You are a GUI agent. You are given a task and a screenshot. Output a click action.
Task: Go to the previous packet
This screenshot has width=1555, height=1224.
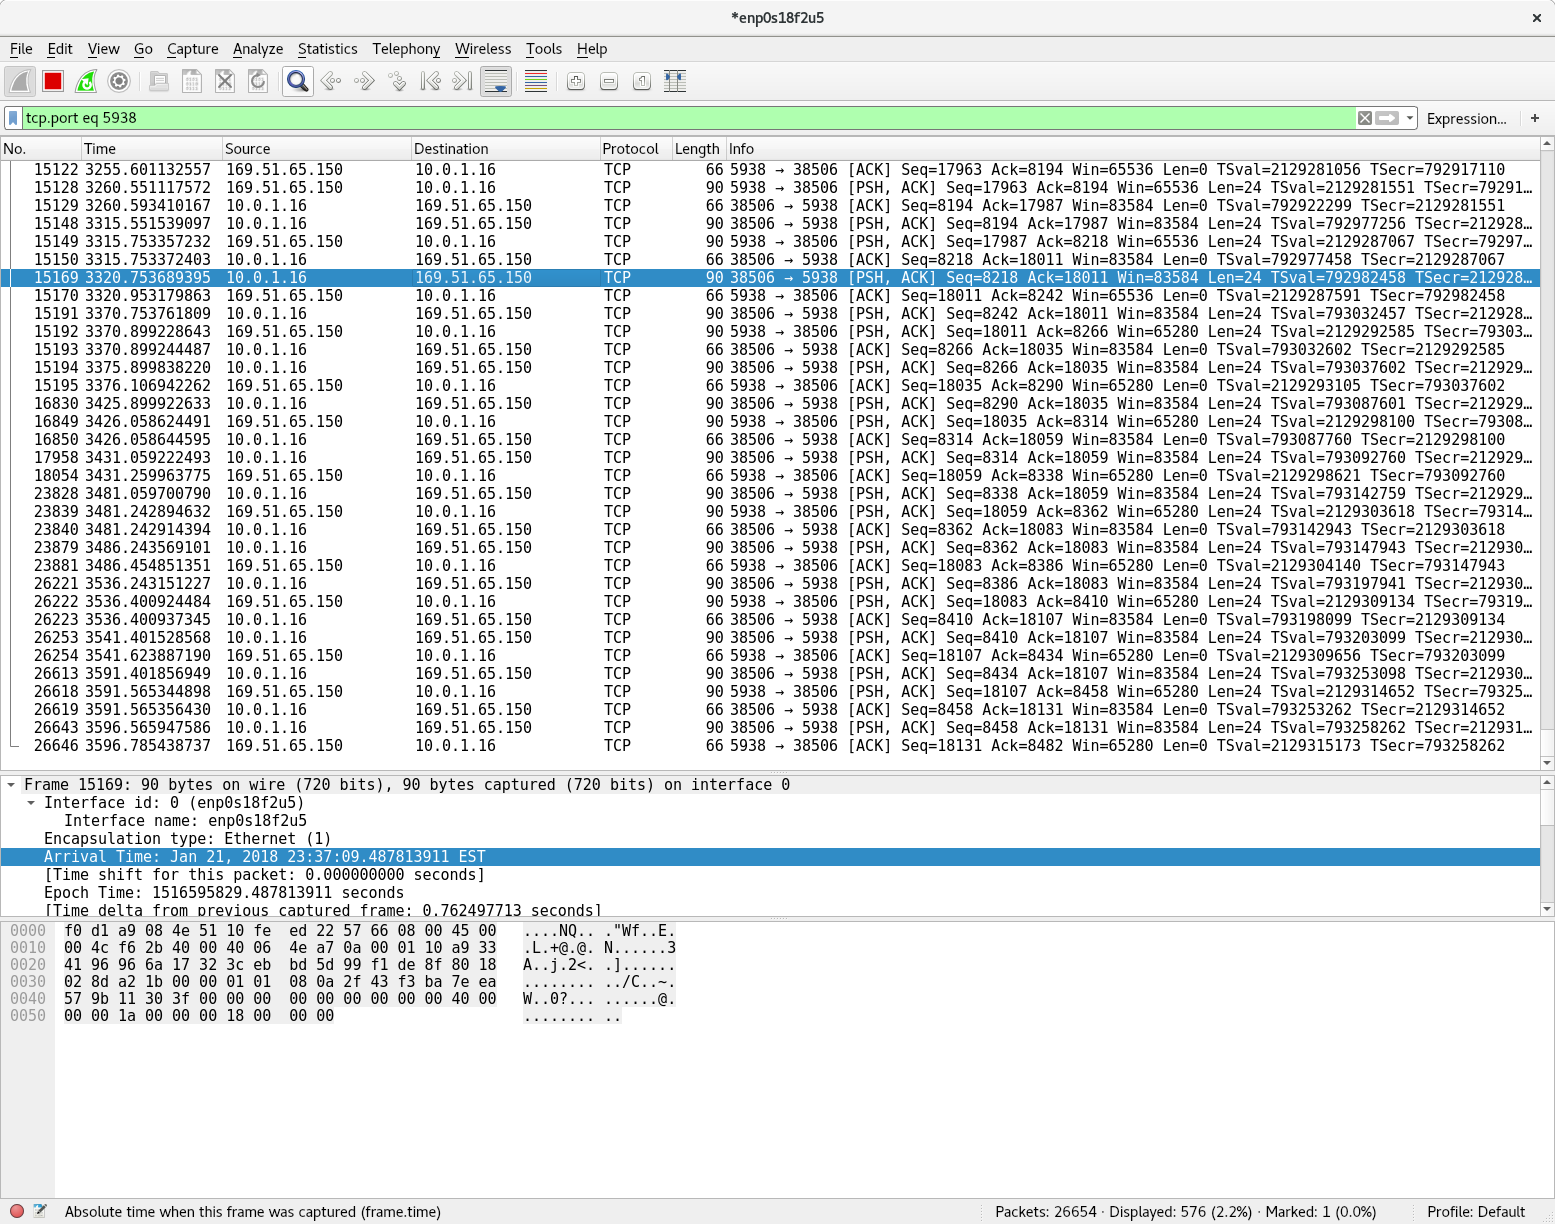(331, 82)
